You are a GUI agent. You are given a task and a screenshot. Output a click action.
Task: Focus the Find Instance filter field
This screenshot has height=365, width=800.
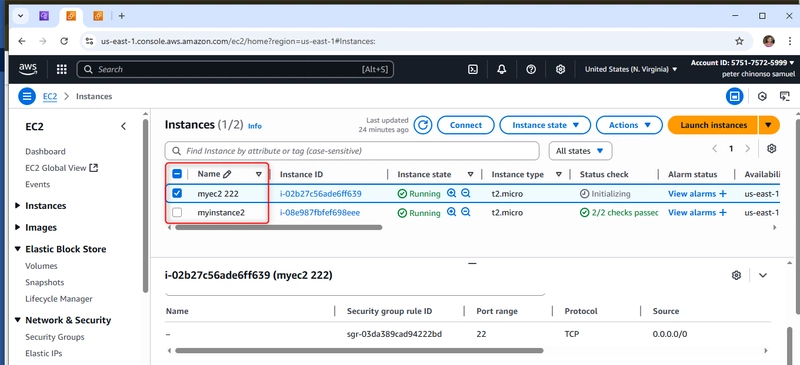[x=352, y=151]
